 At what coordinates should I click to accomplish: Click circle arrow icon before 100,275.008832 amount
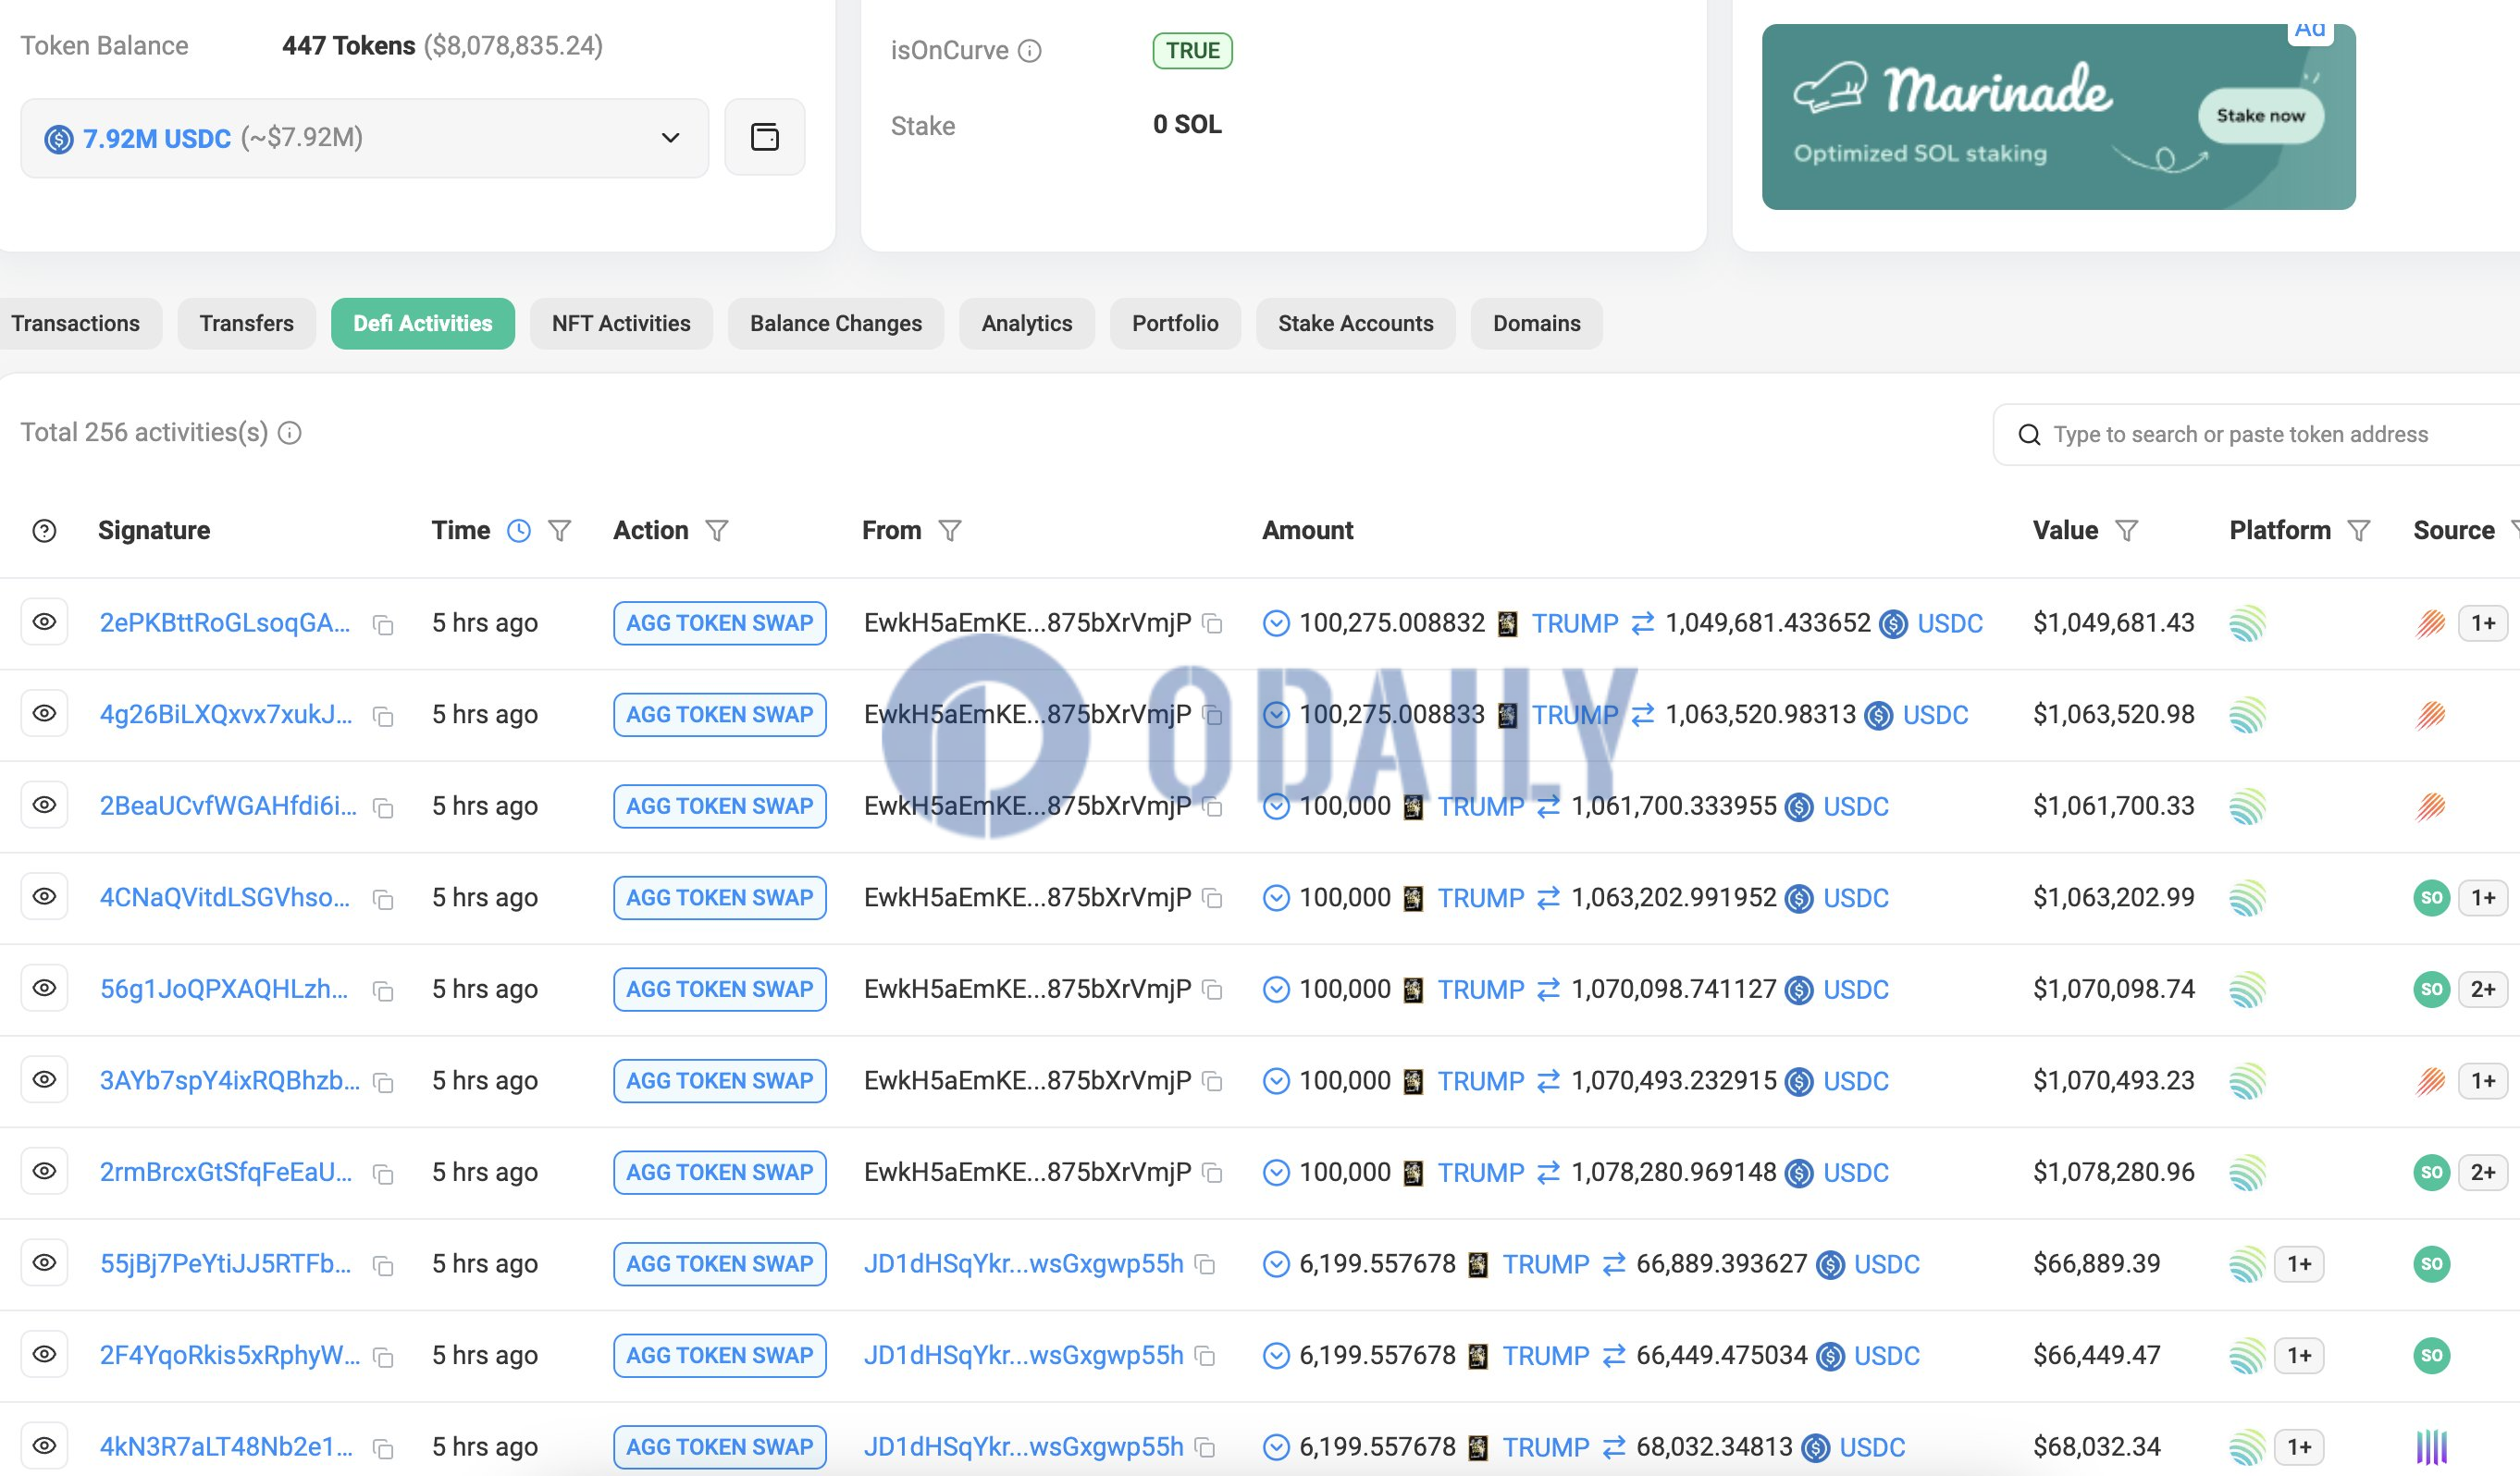pos(1276,623)
